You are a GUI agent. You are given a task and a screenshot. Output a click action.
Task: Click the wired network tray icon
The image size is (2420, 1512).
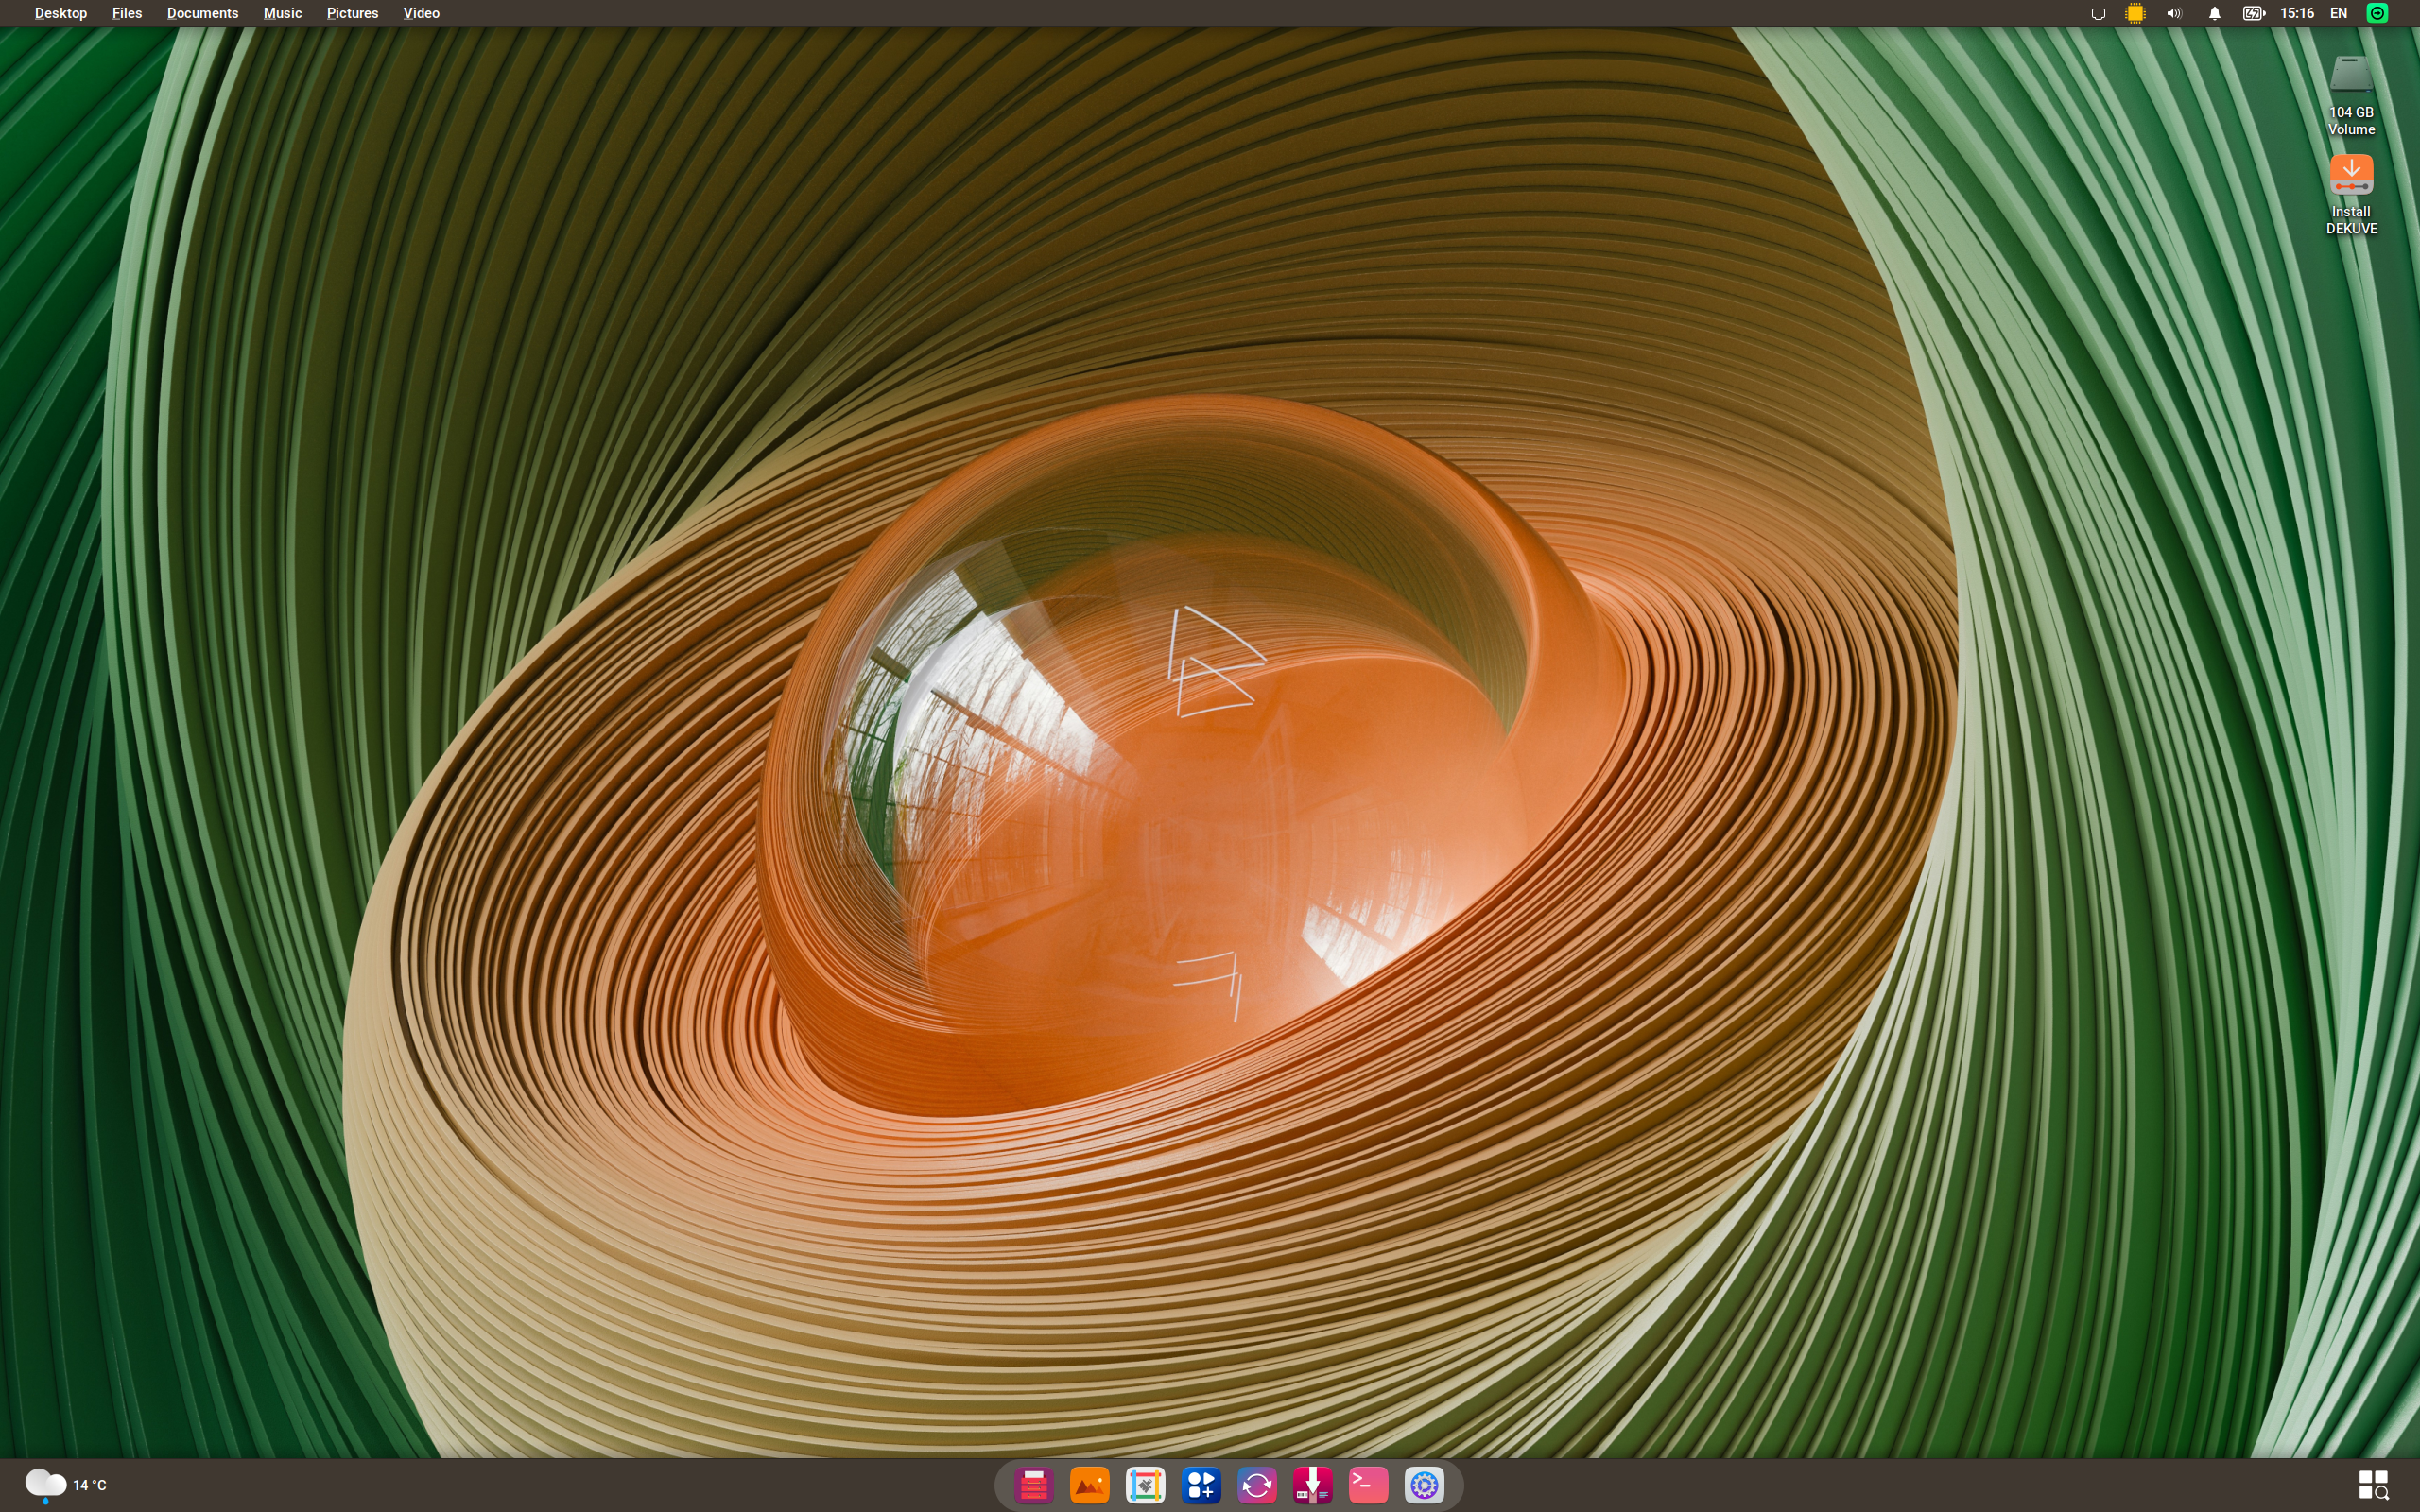point(2098,13)
